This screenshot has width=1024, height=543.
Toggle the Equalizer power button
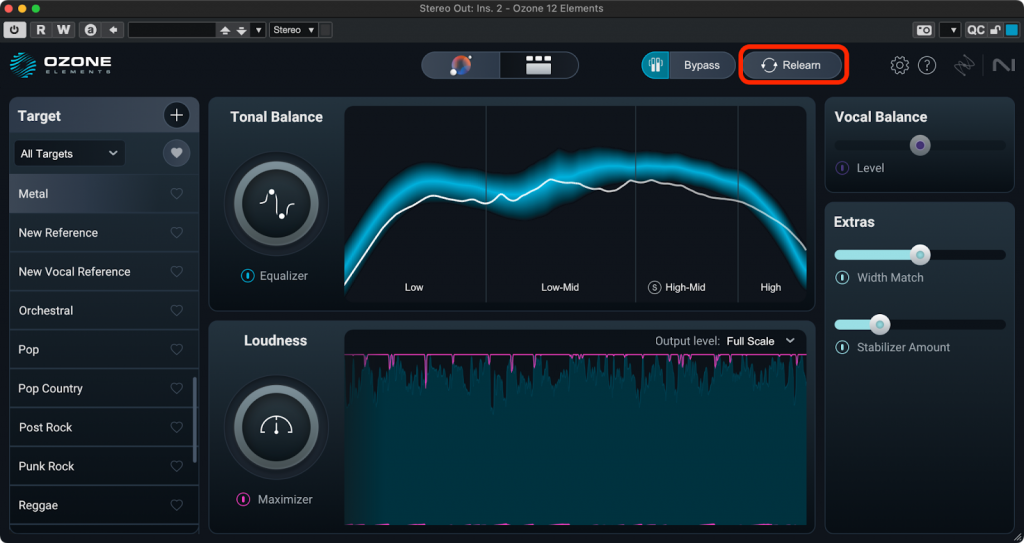(247, 276)
